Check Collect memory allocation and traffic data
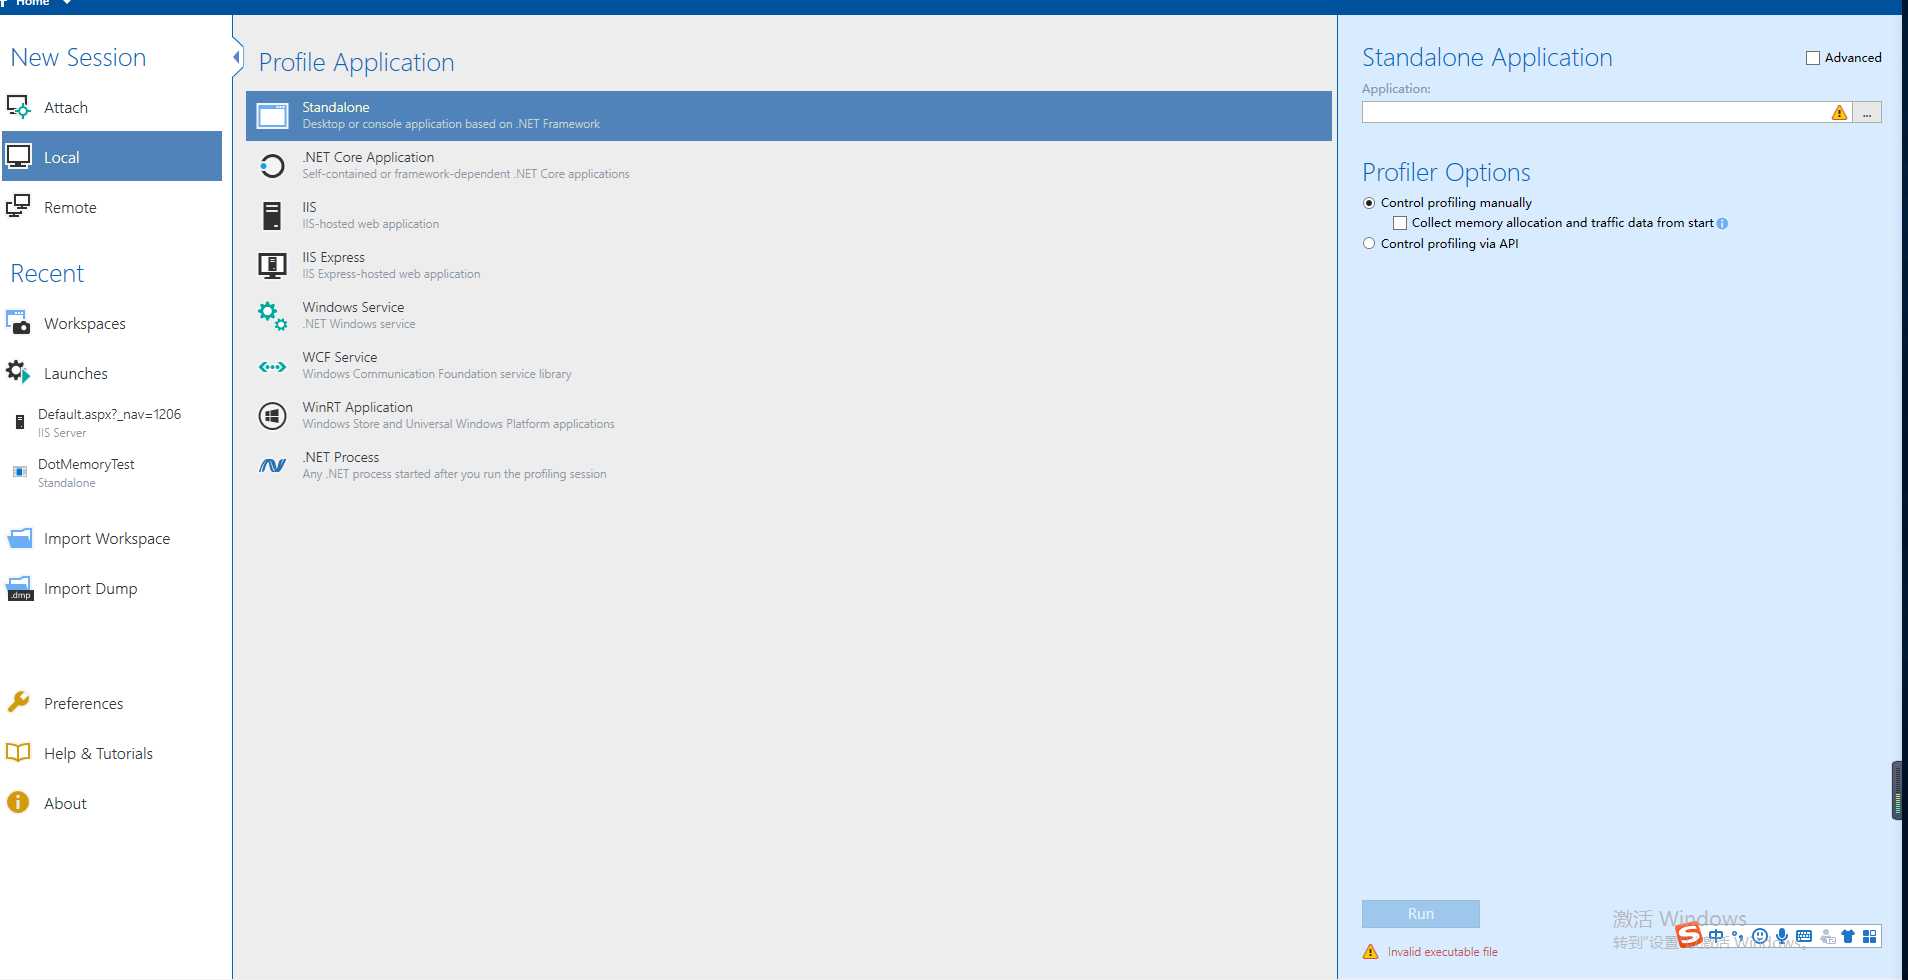 tap(1400, 223)
